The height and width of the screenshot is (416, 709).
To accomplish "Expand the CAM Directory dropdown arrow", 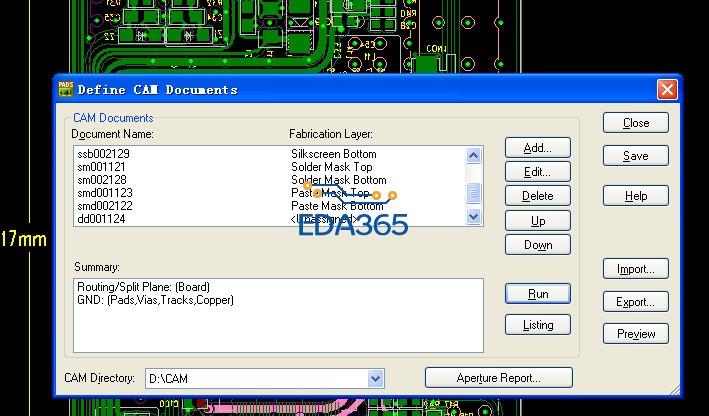I will (375, 378).
